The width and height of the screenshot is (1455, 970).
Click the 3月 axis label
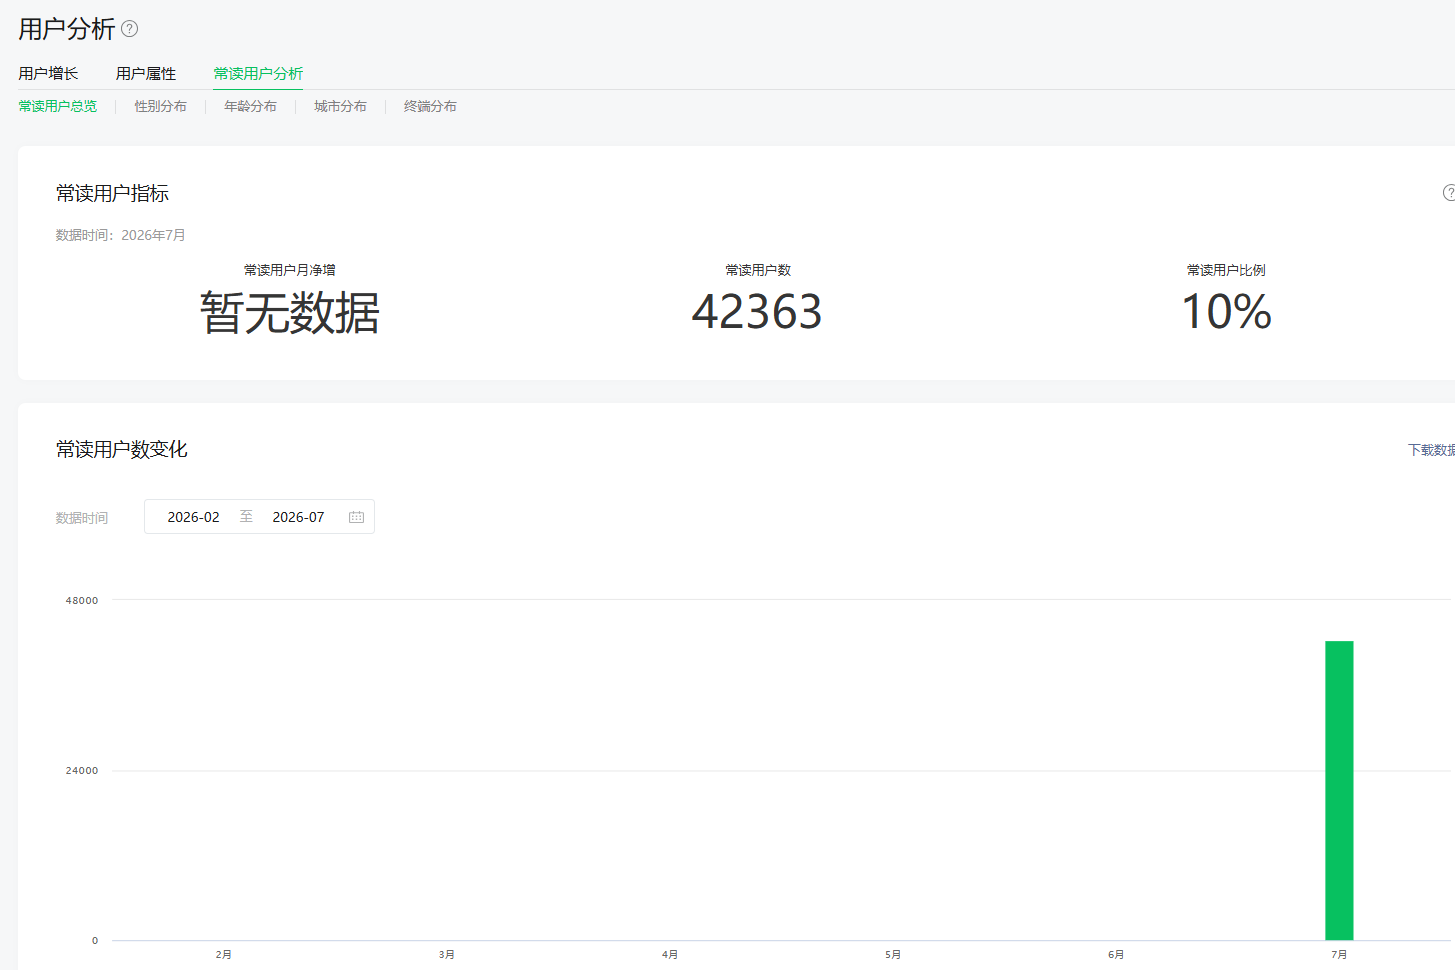[447, 955]
